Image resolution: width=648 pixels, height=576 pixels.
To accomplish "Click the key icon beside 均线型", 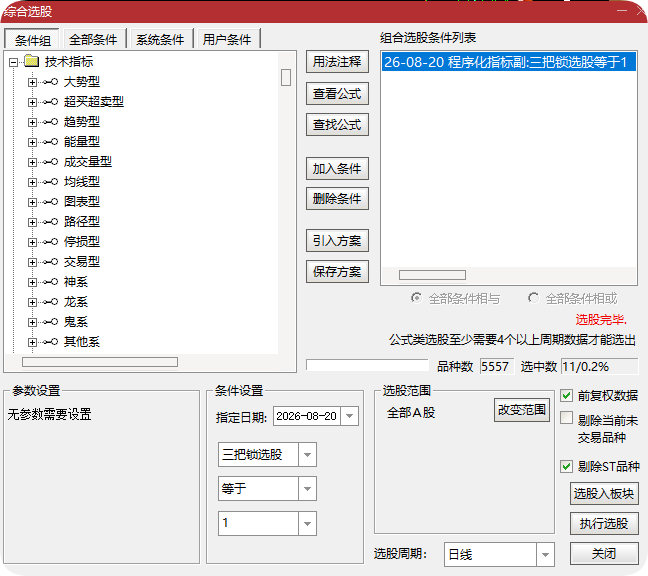I will coord(50,182).
